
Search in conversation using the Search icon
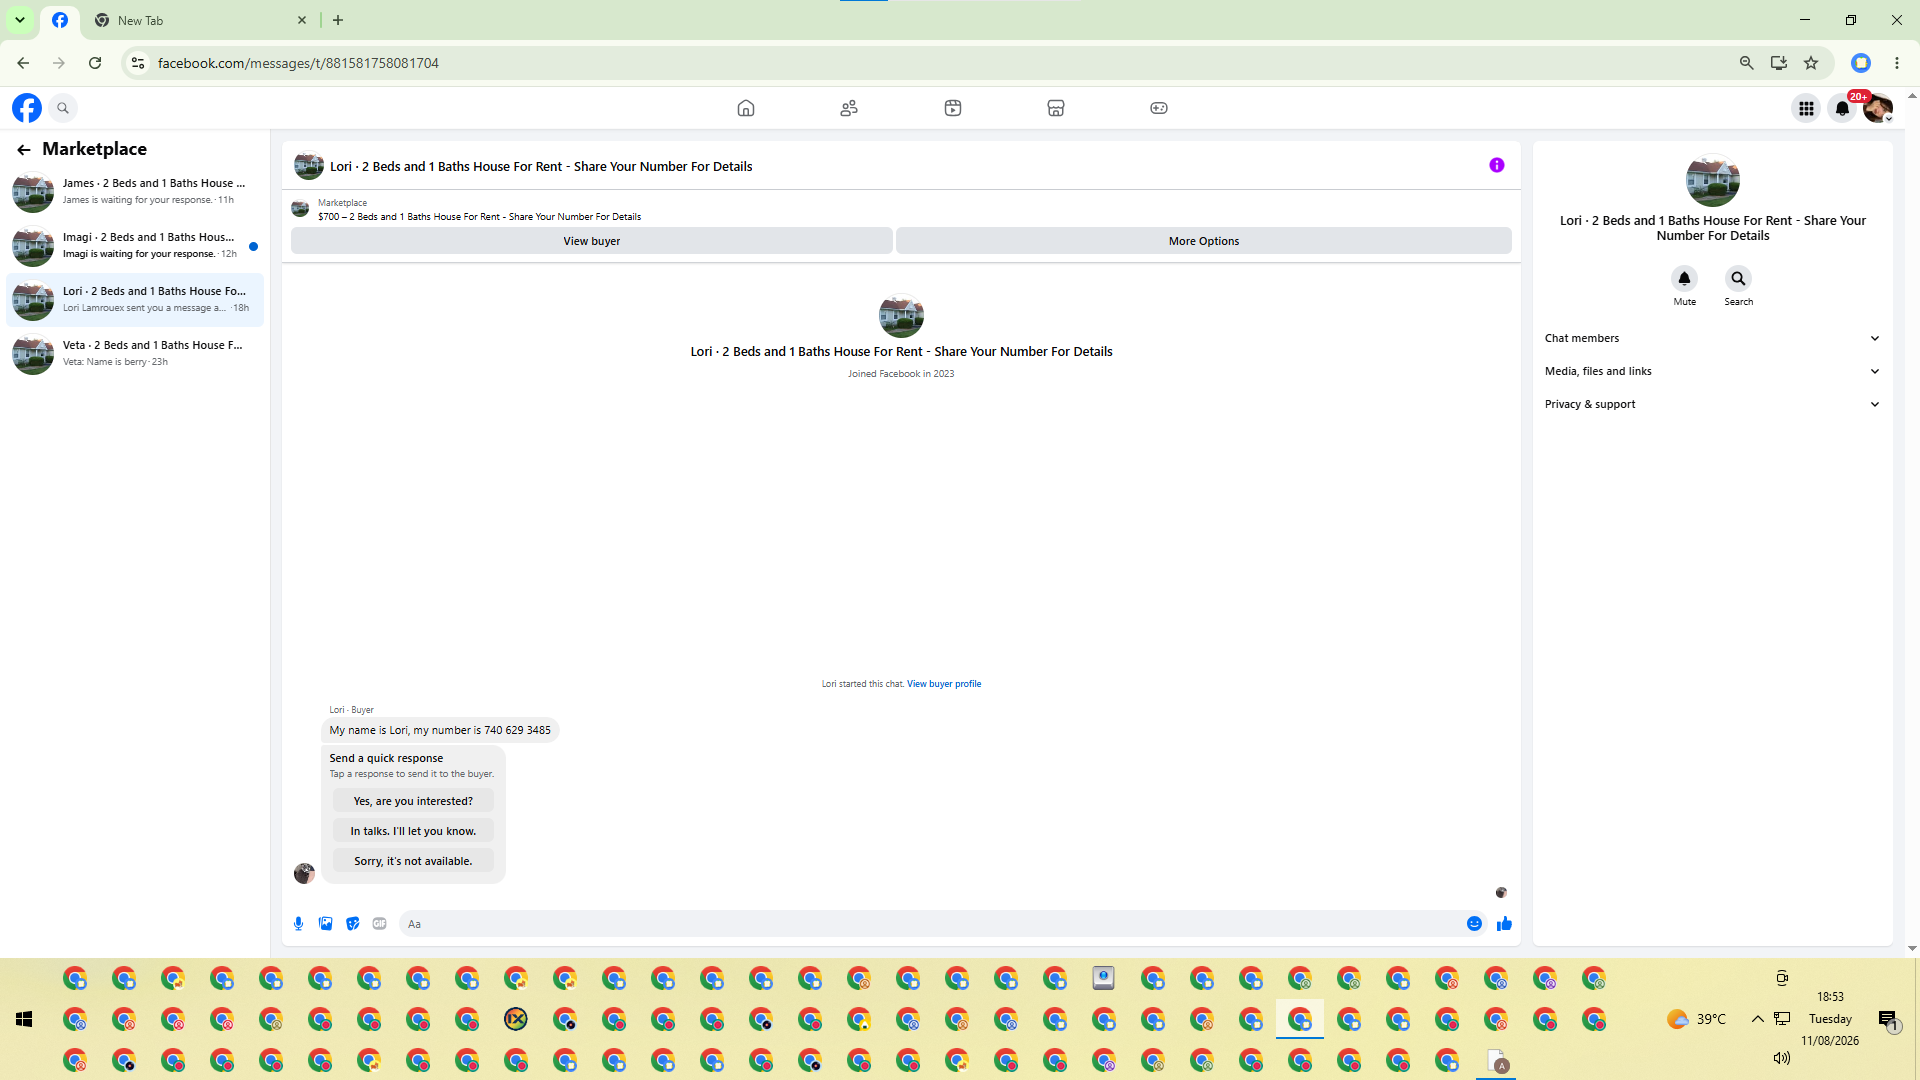point(1739,279)
